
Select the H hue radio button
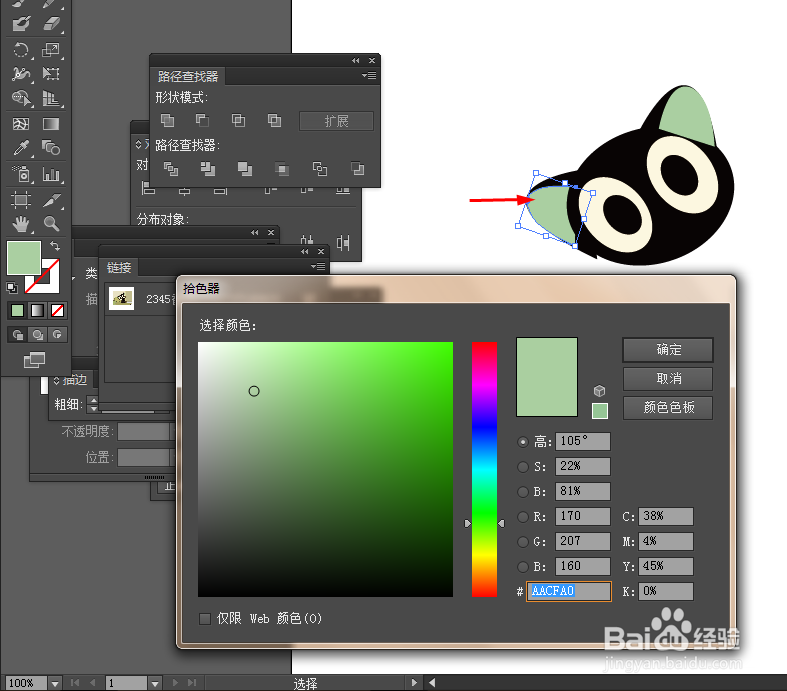coord(523,442)
